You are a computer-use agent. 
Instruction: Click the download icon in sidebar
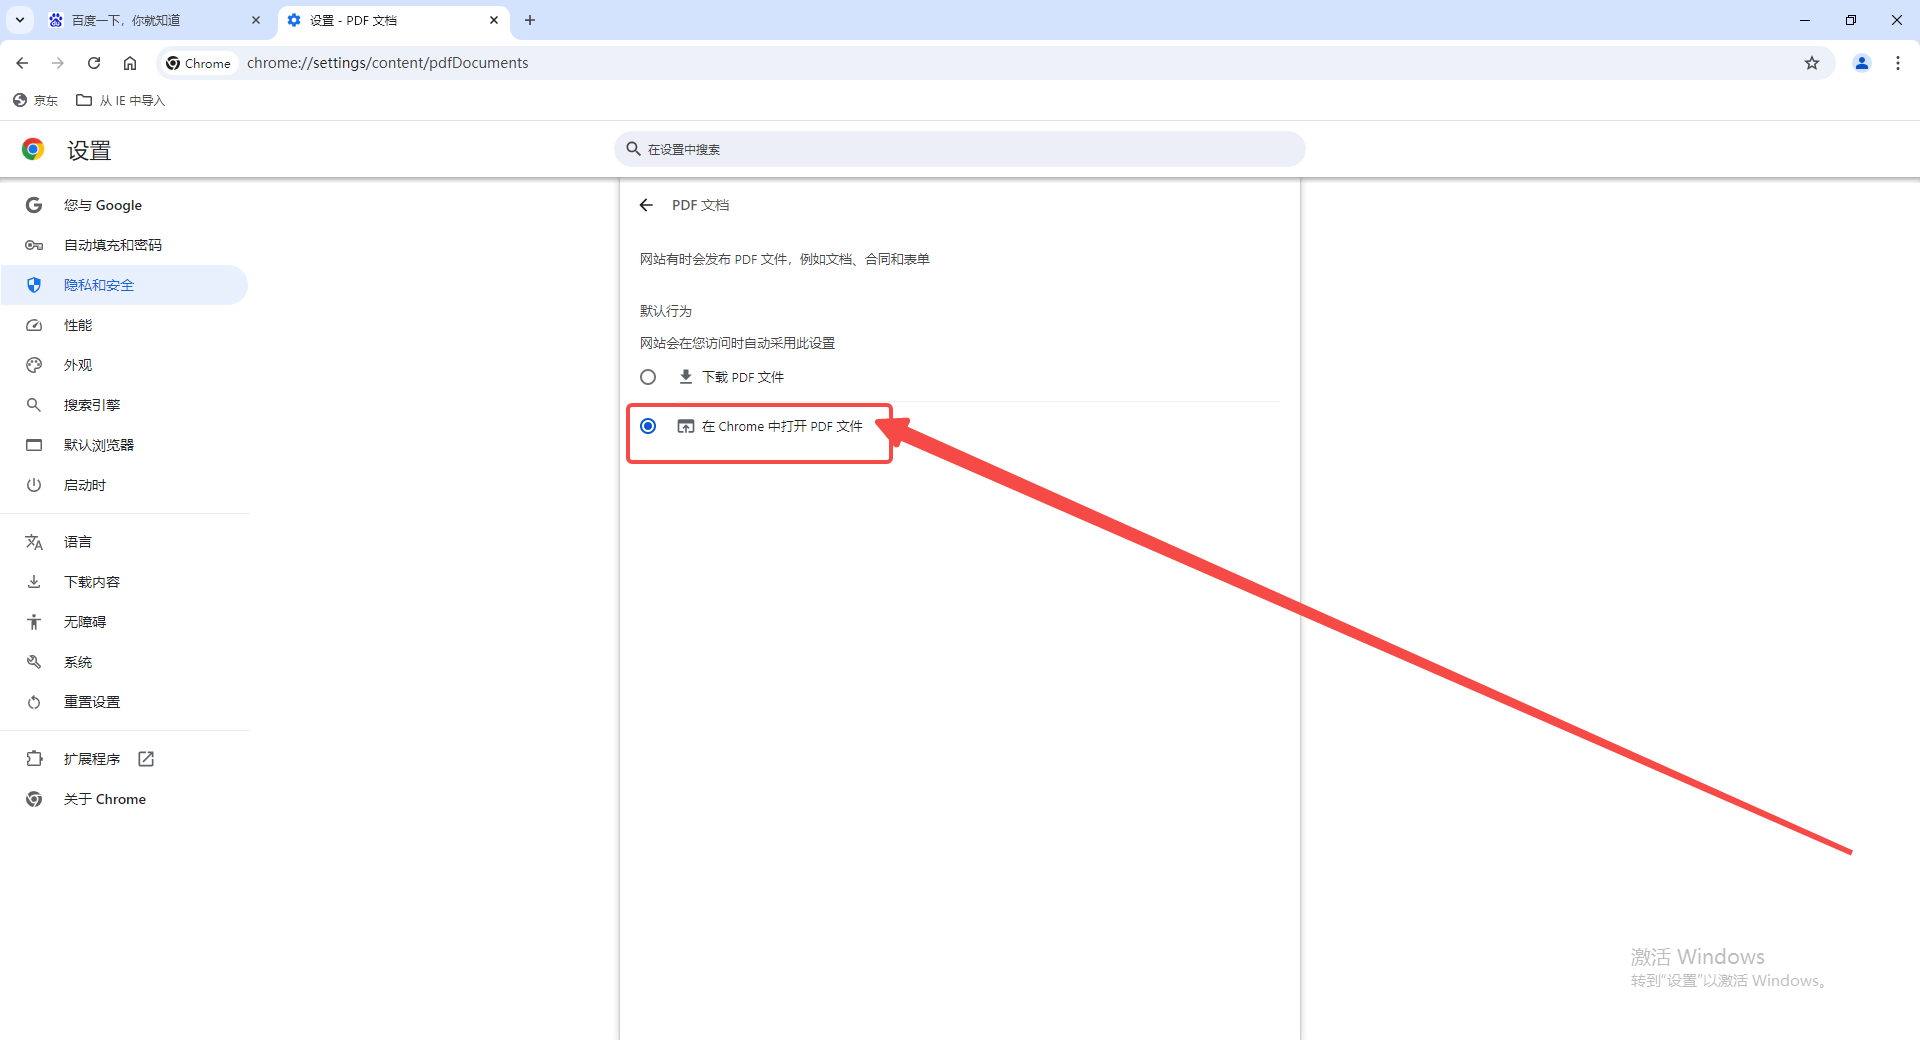[x=34, y=582]
